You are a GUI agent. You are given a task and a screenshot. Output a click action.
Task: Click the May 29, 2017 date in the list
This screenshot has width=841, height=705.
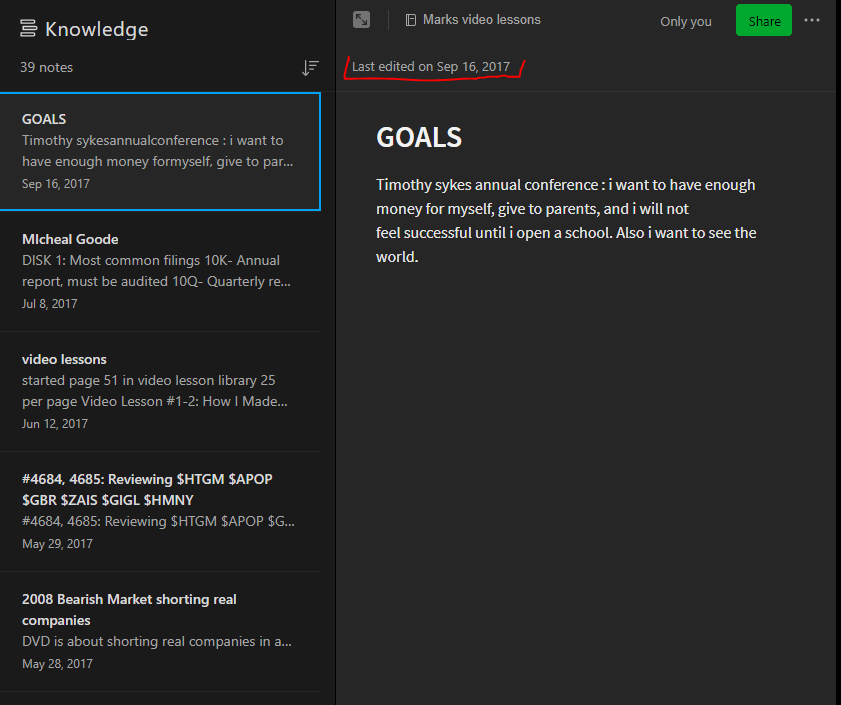click(x=57, y=544)
